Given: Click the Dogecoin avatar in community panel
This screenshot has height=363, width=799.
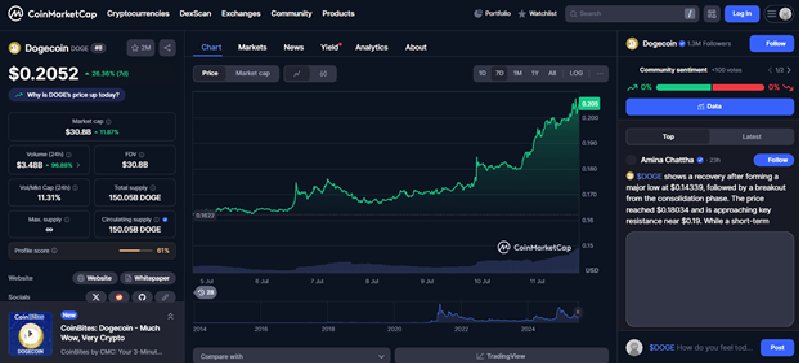Looking at the screenshot, I should (x=632, y=44).
